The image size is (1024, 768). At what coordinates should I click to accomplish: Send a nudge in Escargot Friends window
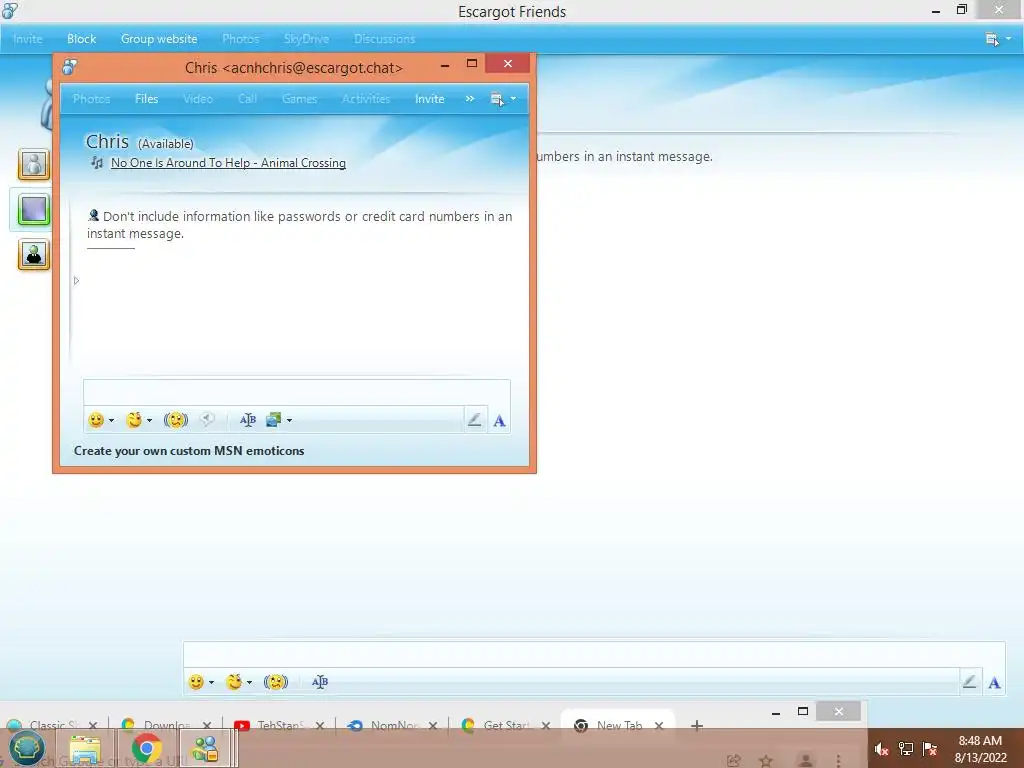276,682
